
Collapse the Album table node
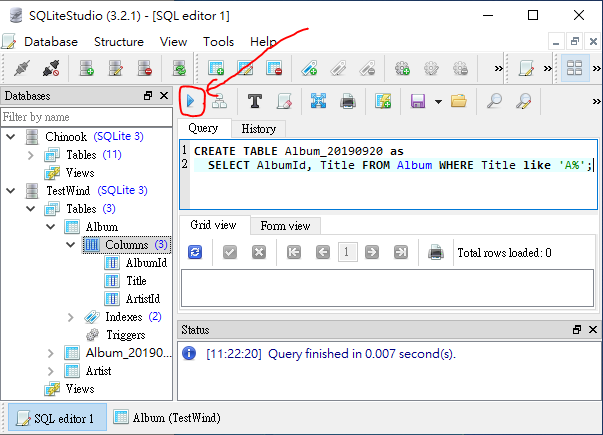(51, 227)
